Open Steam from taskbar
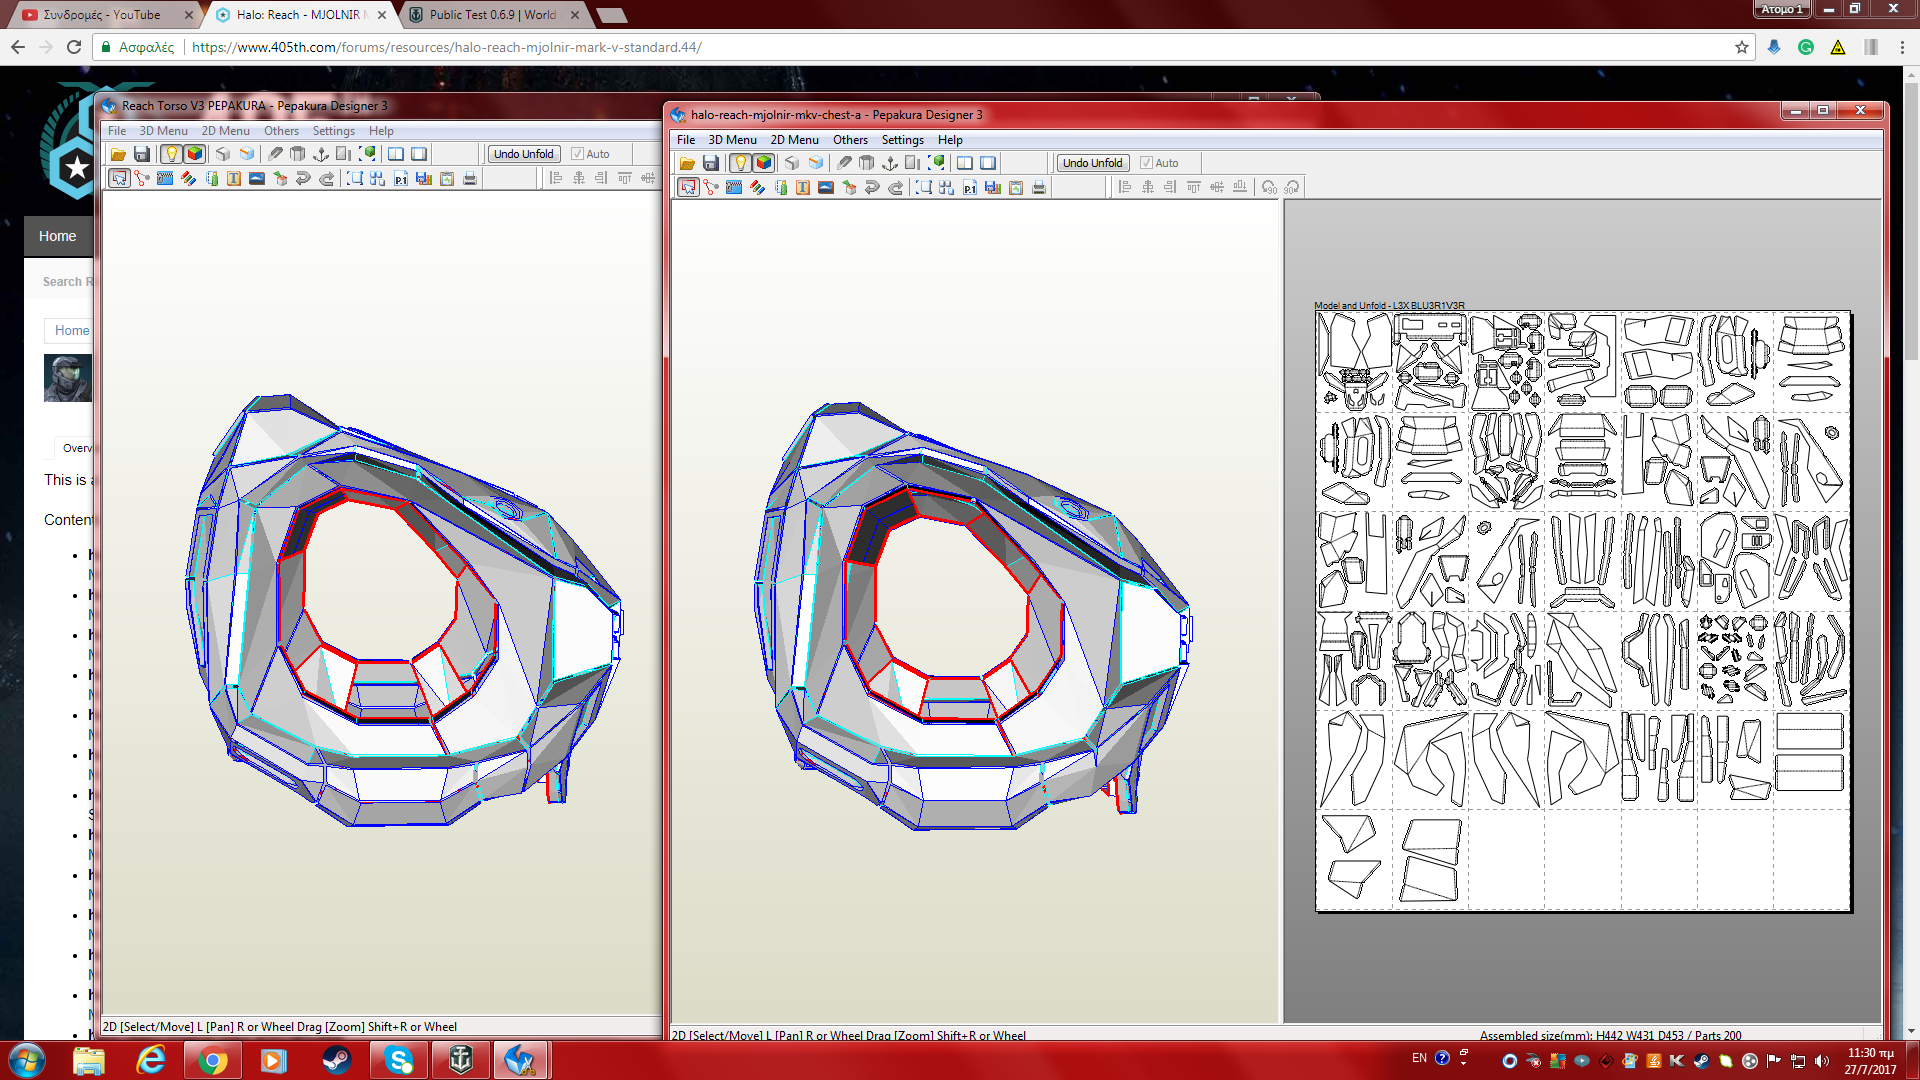Image resolution: width=1920 pixels, height=1080 pixels. point(336,1060)
